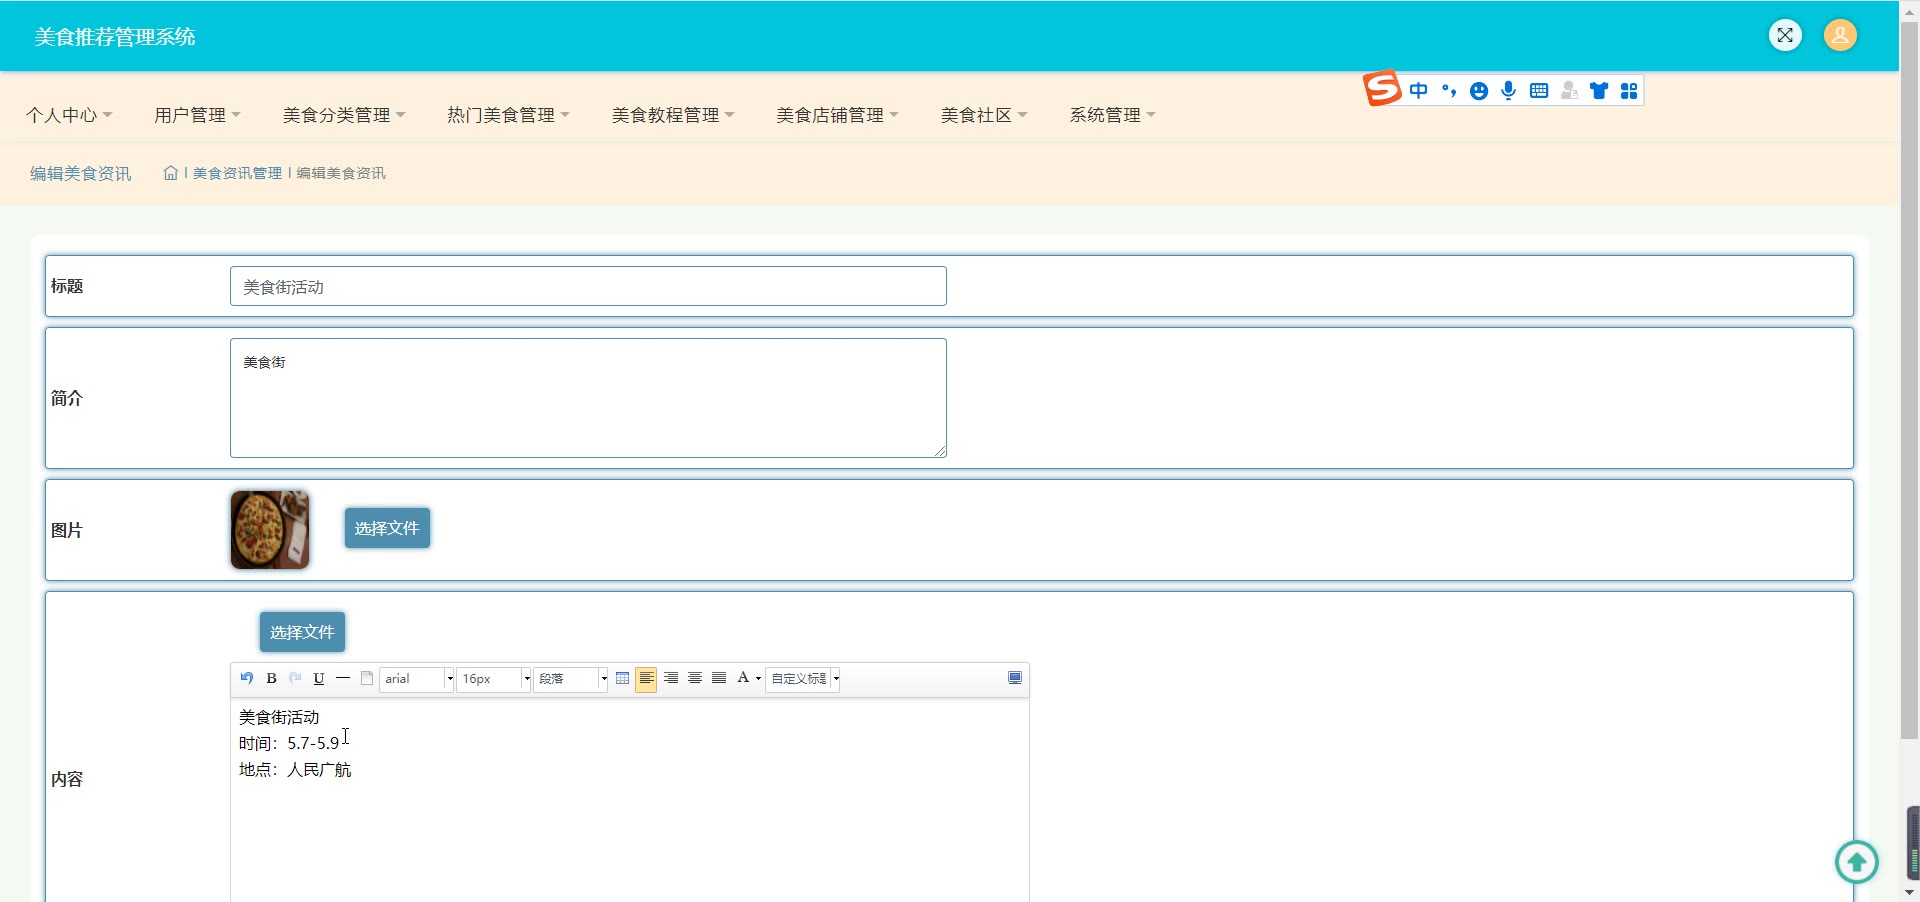Image resolution: width=1920 pixels, height=902 pixels.
Task: Open 美食资讯管理 breadcrumb link
Action: [x=237, y=173]
